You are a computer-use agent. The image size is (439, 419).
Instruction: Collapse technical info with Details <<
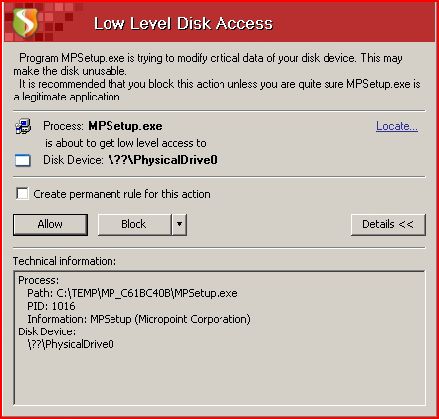pos(388,224)
